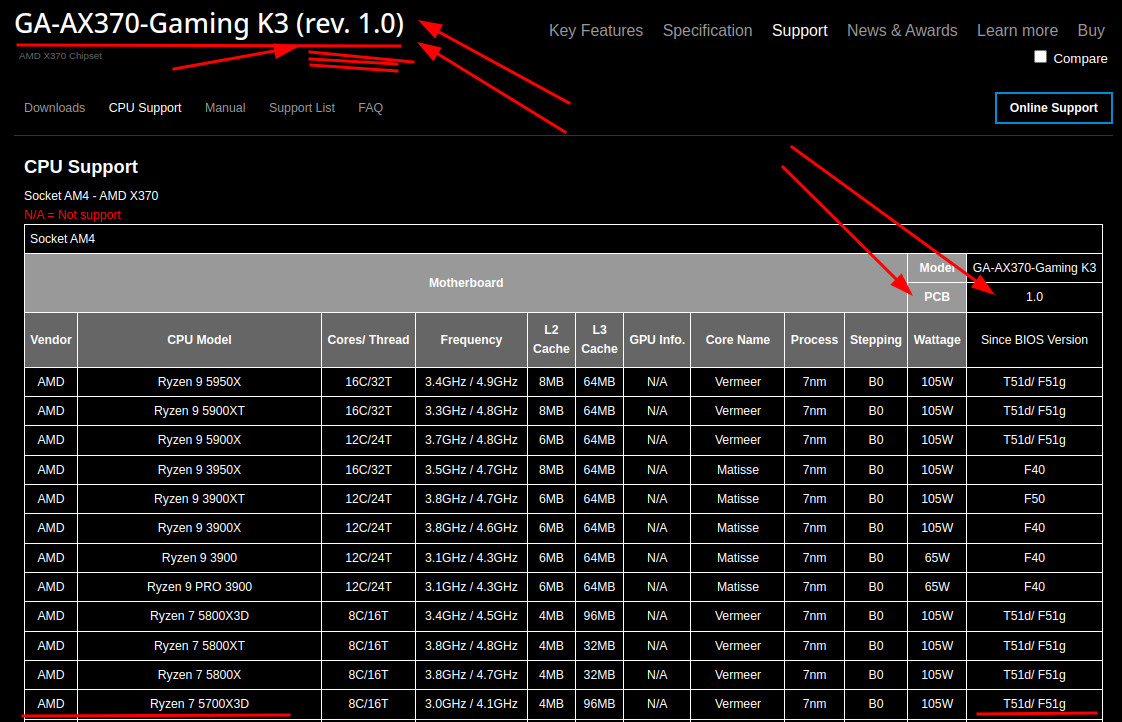Select the Ryzen 9 3950X cell
This screenshot has height=722, width=1122.
click(199, 470)
